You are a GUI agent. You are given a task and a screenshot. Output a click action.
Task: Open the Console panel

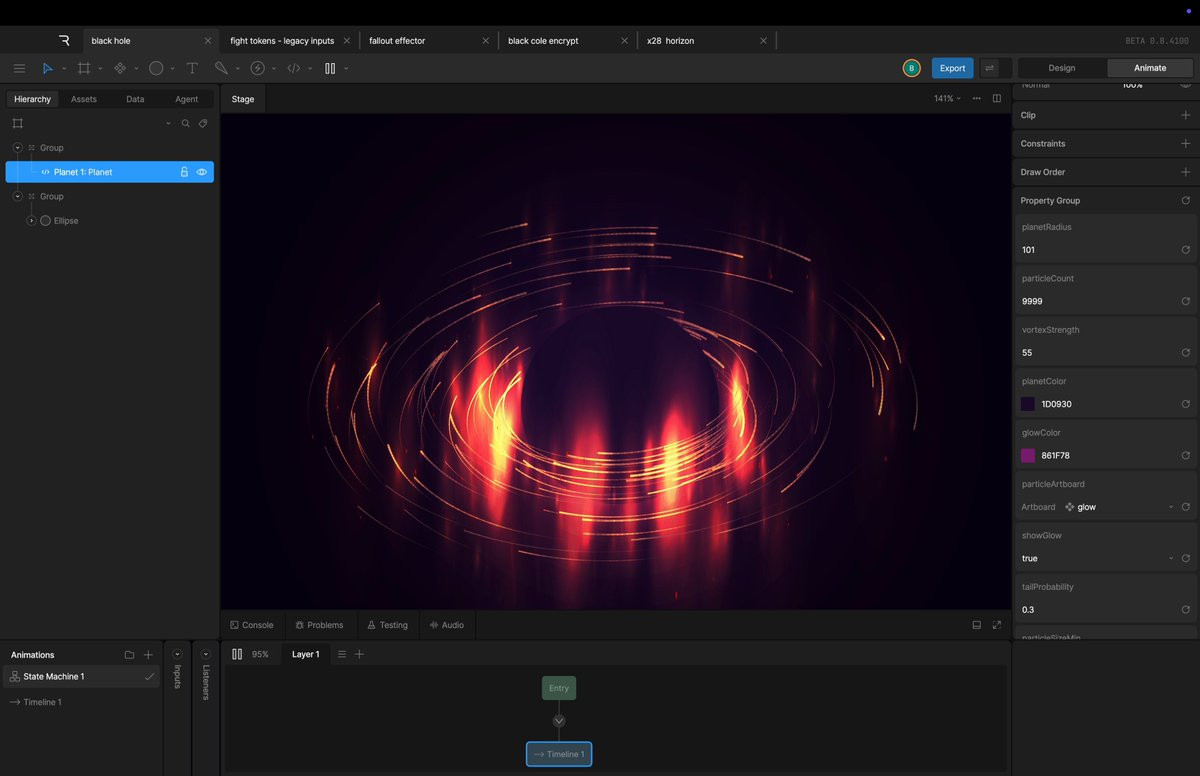click(x=251, y=625)
